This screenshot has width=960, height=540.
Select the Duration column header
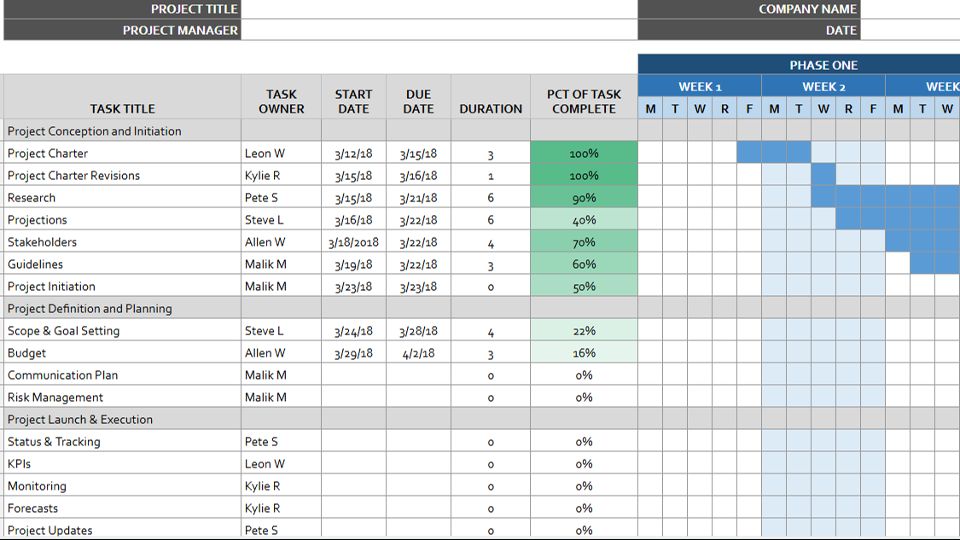490,108
